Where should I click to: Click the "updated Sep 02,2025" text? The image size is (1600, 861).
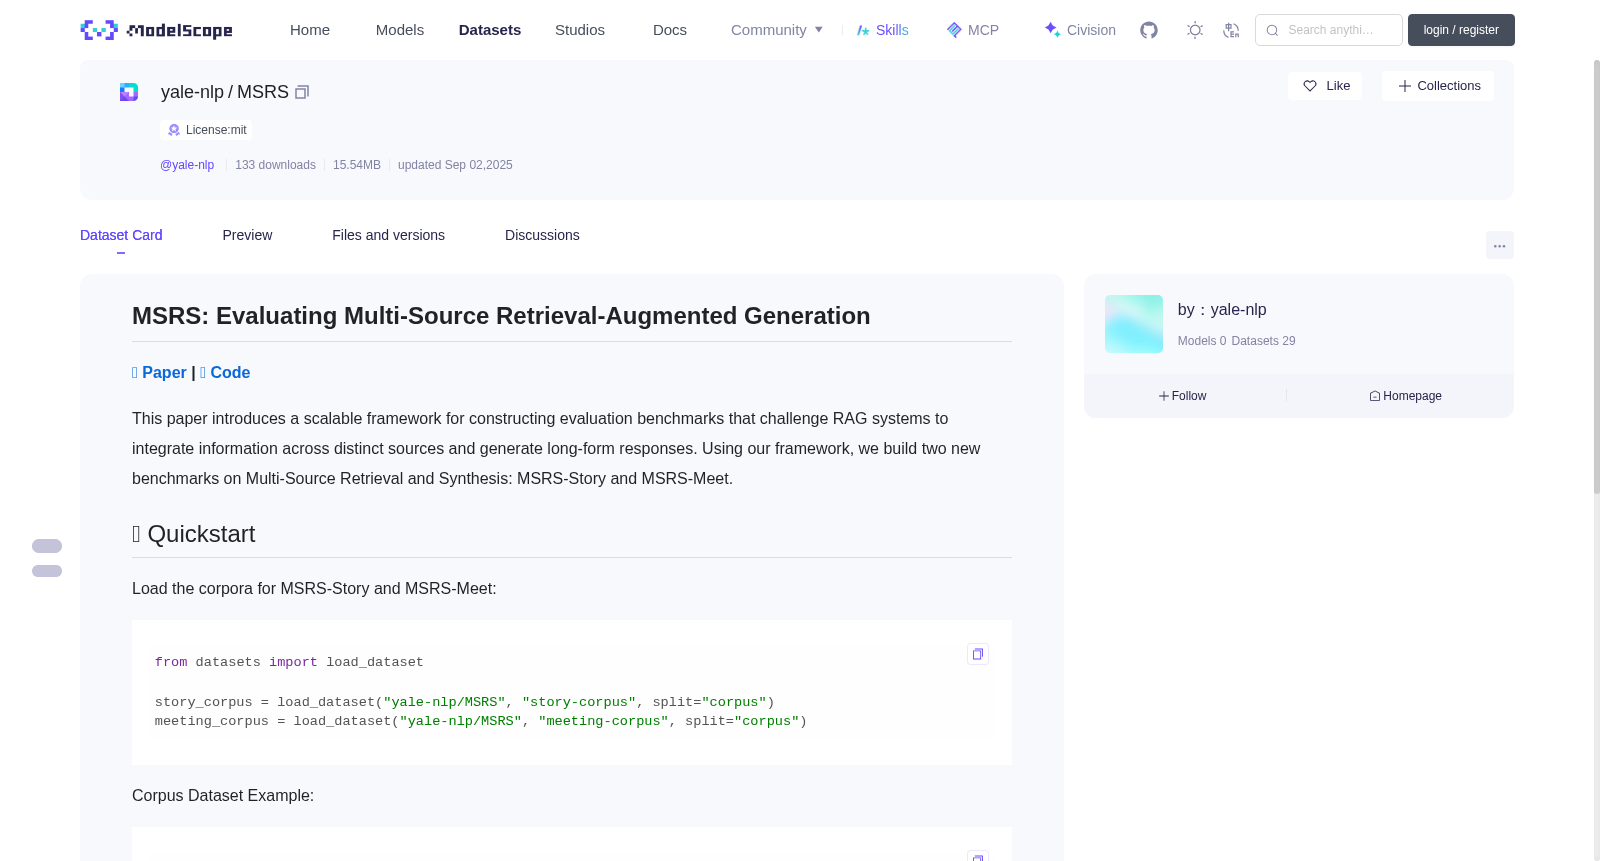pyautogui.click(x=455, y=165)
